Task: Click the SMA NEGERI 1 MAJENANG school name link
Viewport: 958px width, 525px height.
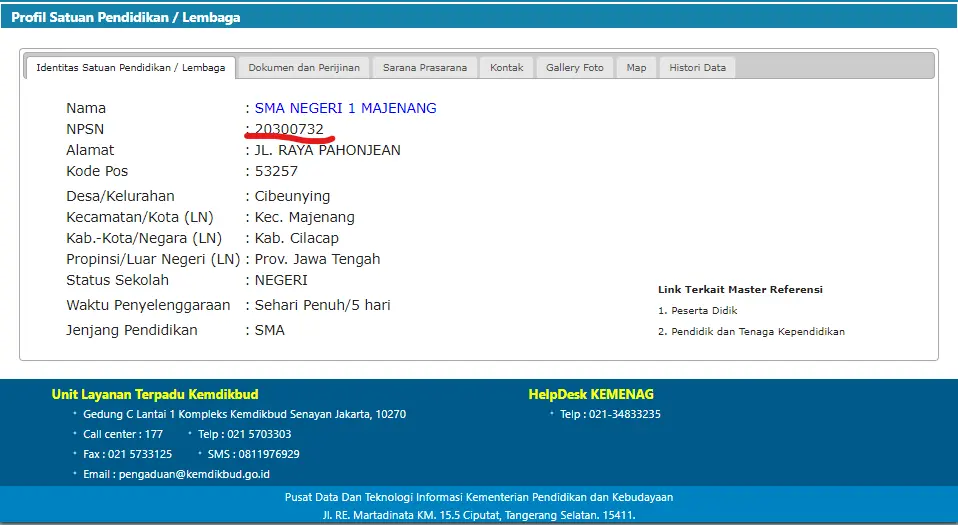Action: [x=345, y=108]
